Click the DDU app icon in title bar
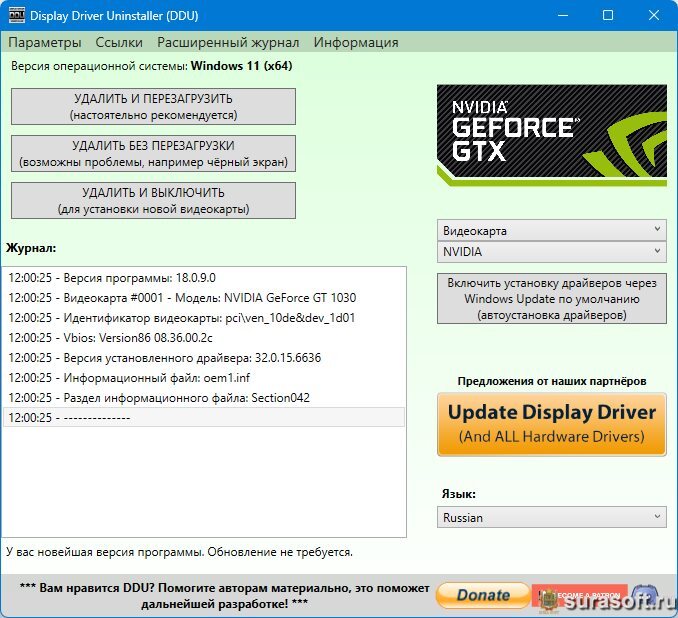This screenshot has height=618, width=678. tap(17, 16)
